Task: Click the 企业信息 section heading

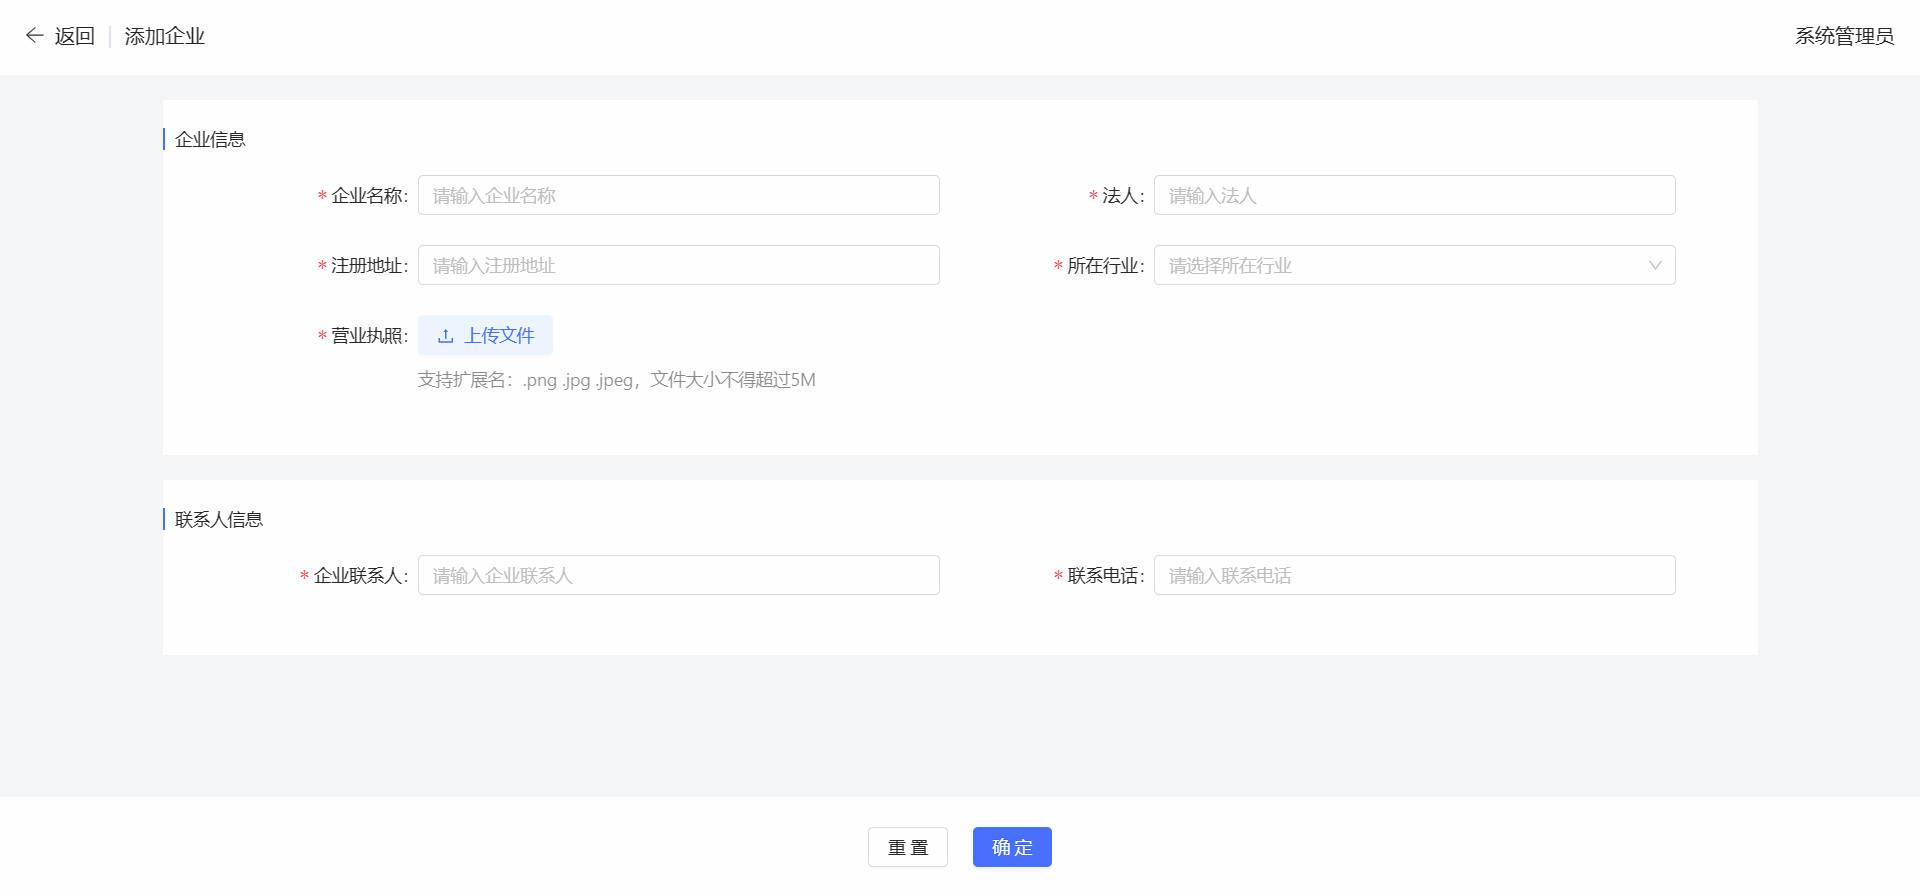Action: click(x=210, y=139)
